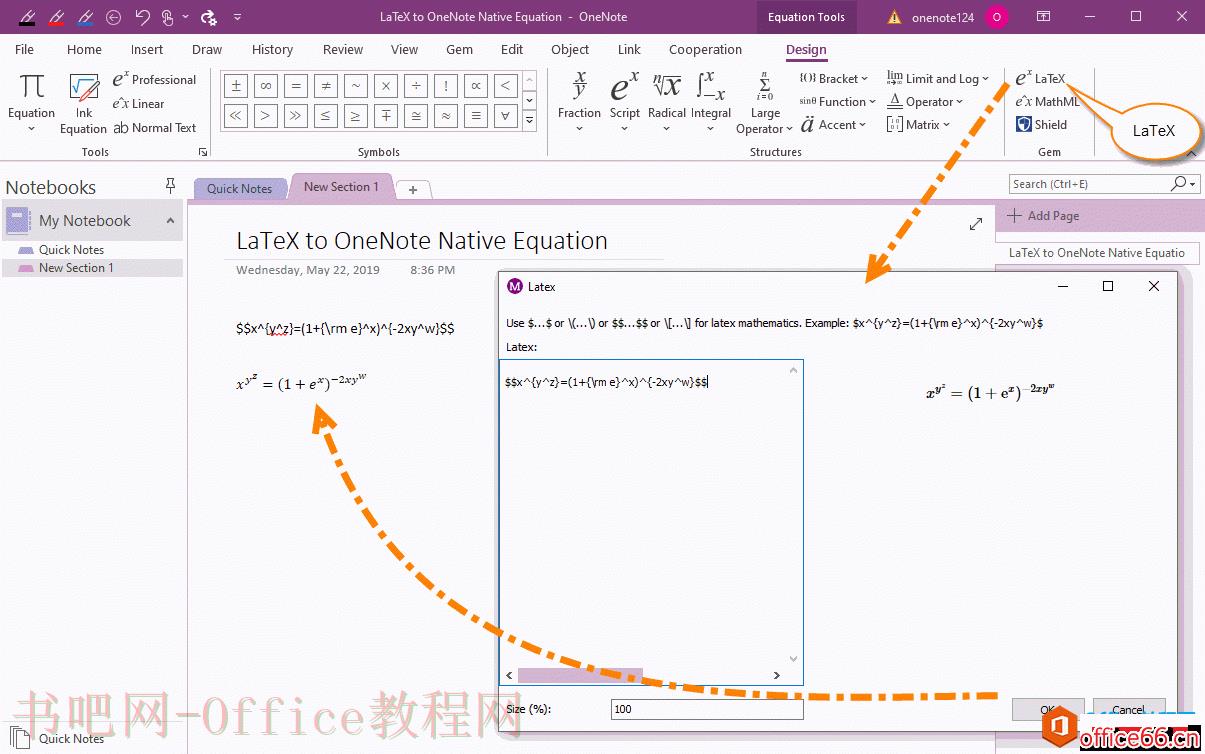This screenshot has height=754, width=1205.
Task: Switch to the Cooperation ribbon tab
Action: [705, 49]
